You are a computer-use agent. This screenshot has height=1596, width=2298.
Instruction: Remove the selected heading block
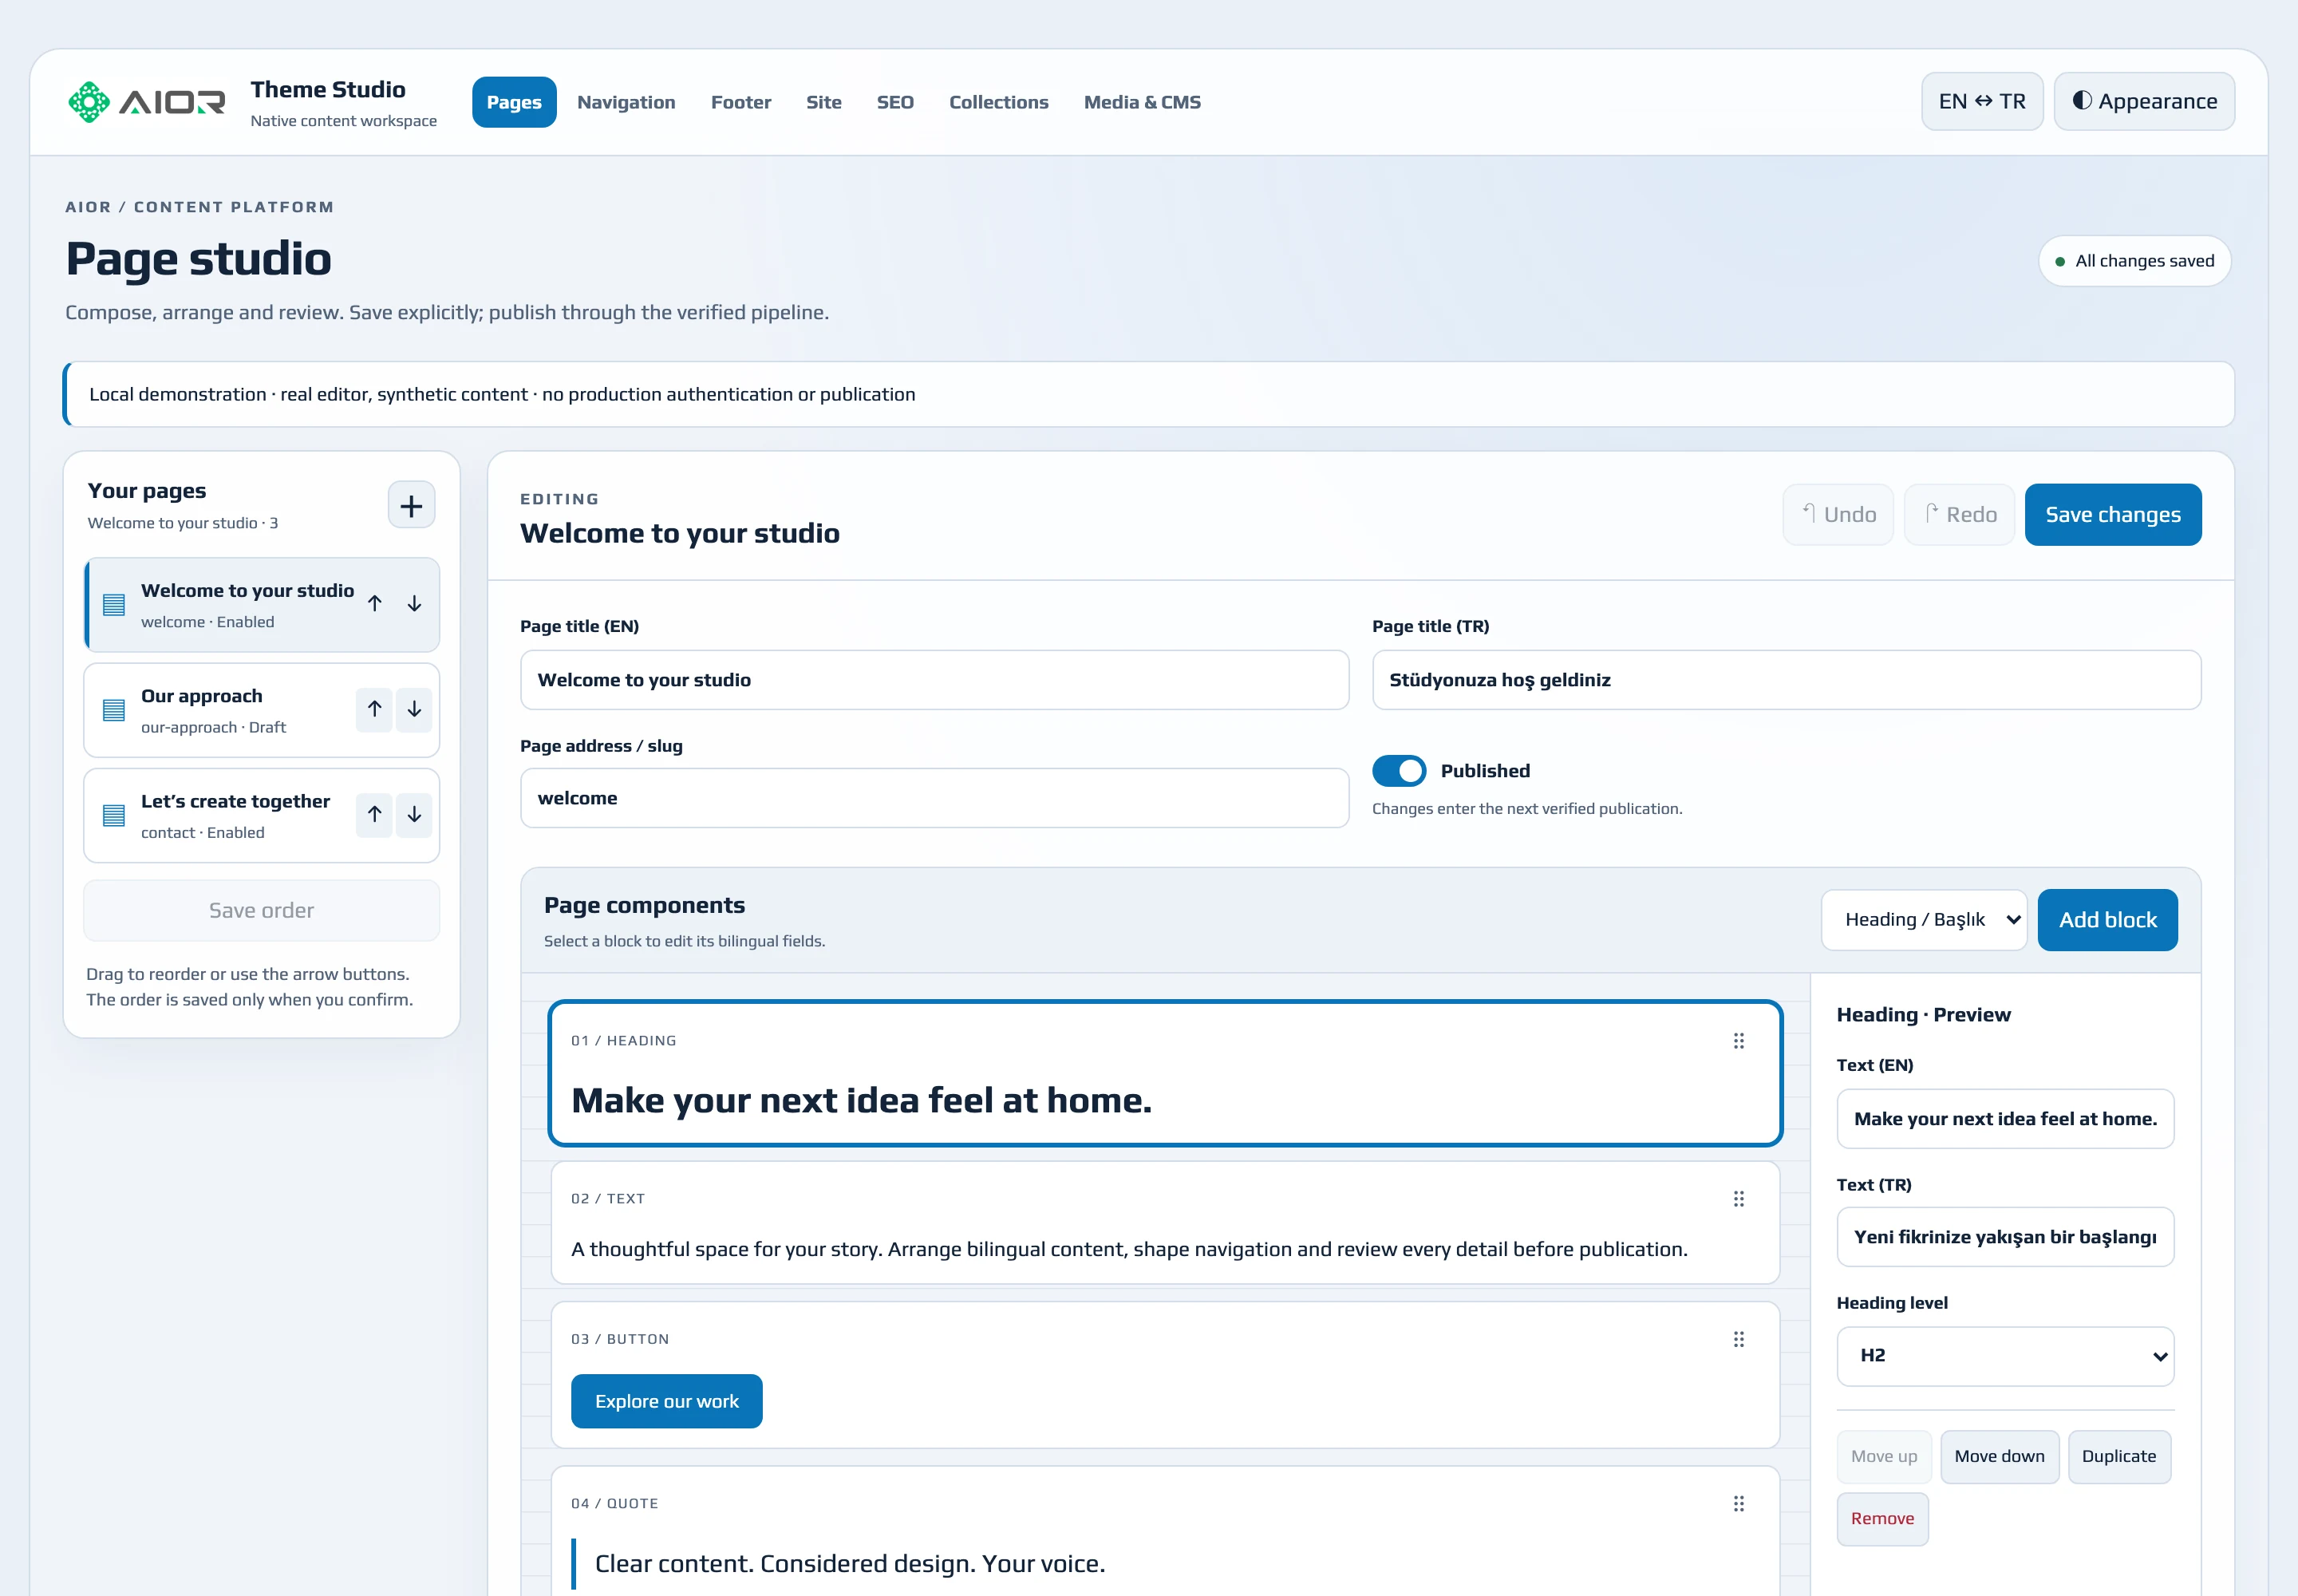(x=1882, y=1519)
